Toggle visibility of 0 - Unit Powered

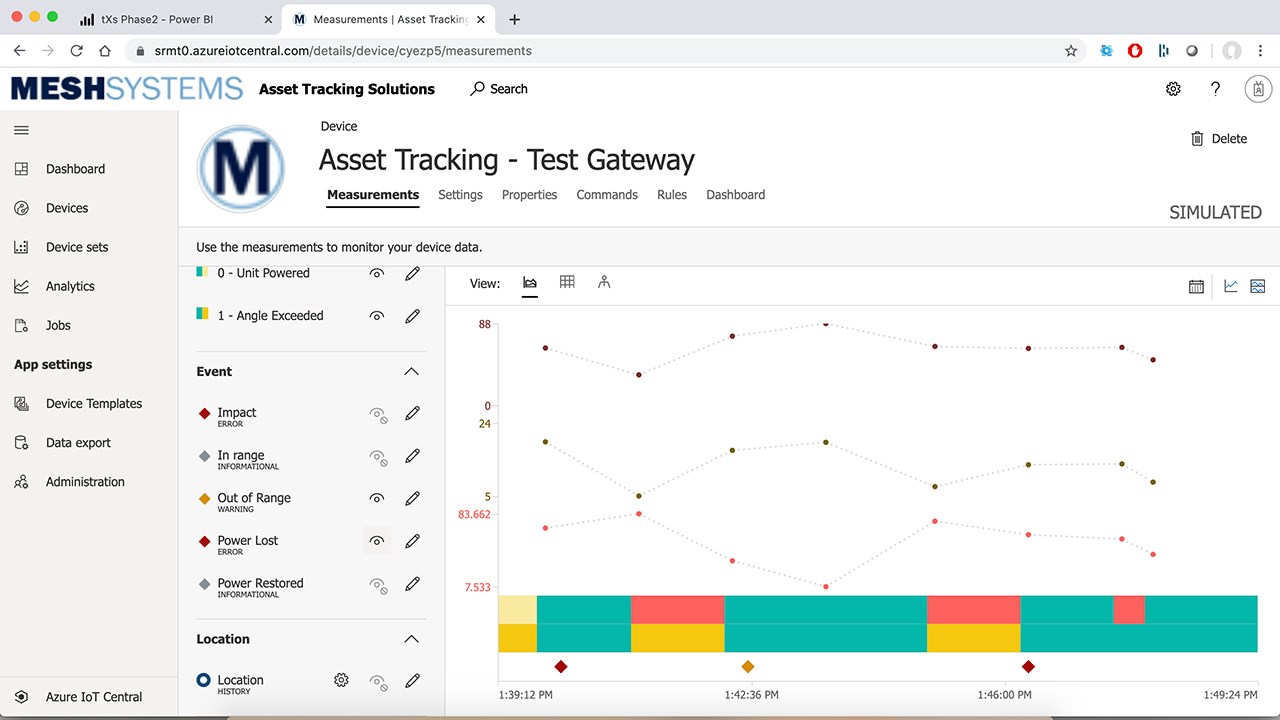point(377,273)
